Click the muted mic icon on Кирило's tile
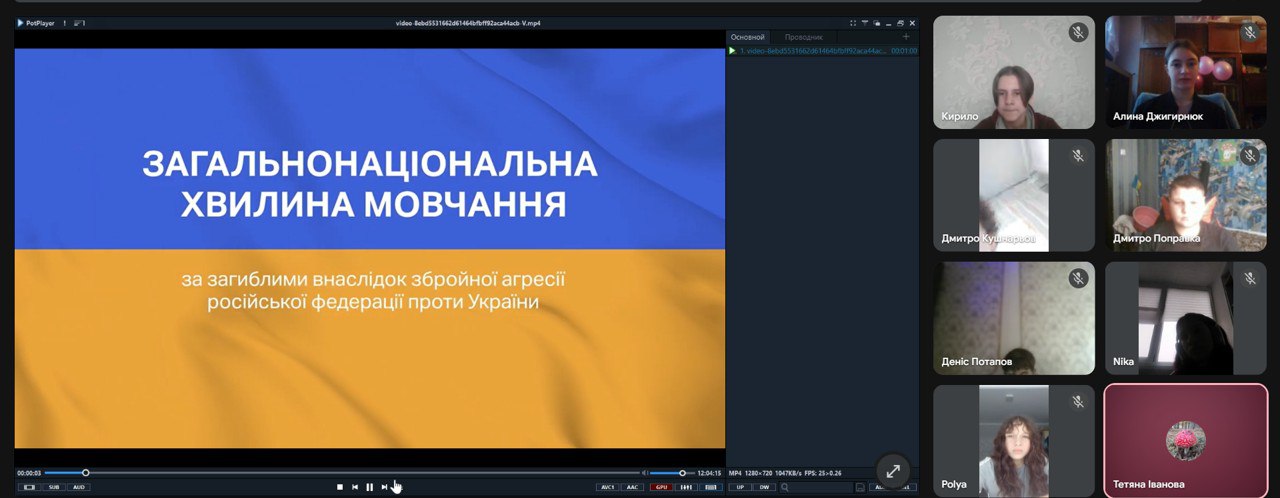1280x498 pixels. pos(1078,32)
